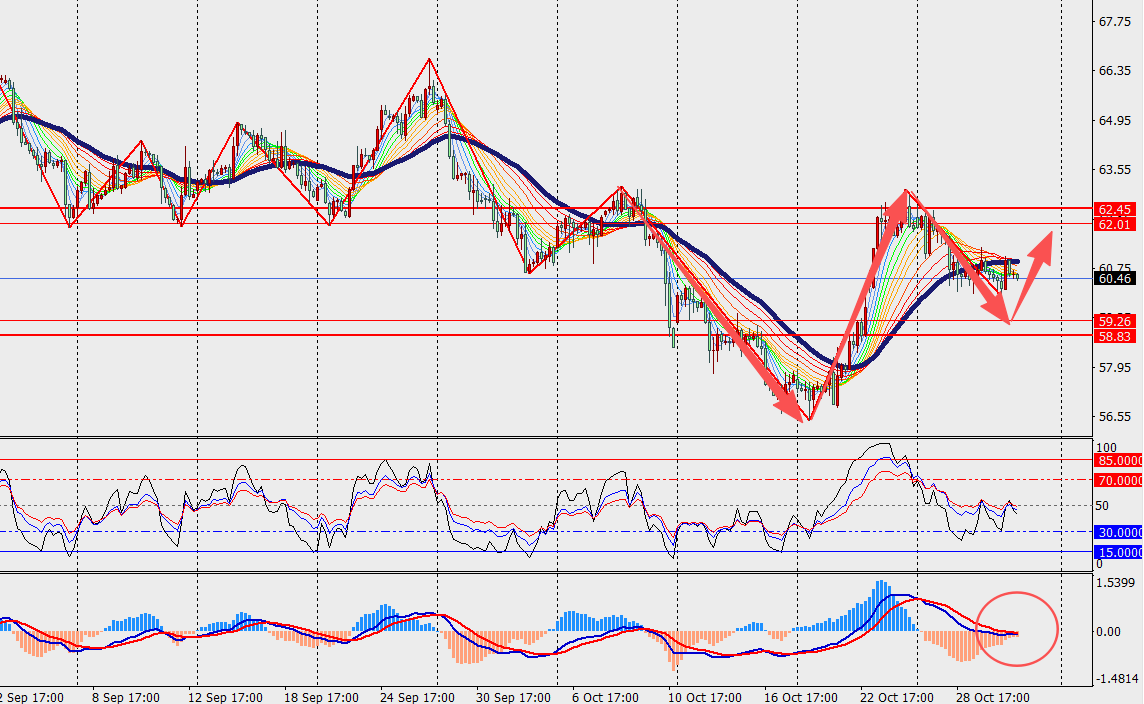Click the blue 15.0000 oscillator level label
1144x704 pixels.
pyautogui.click(x=1118, y=552)
